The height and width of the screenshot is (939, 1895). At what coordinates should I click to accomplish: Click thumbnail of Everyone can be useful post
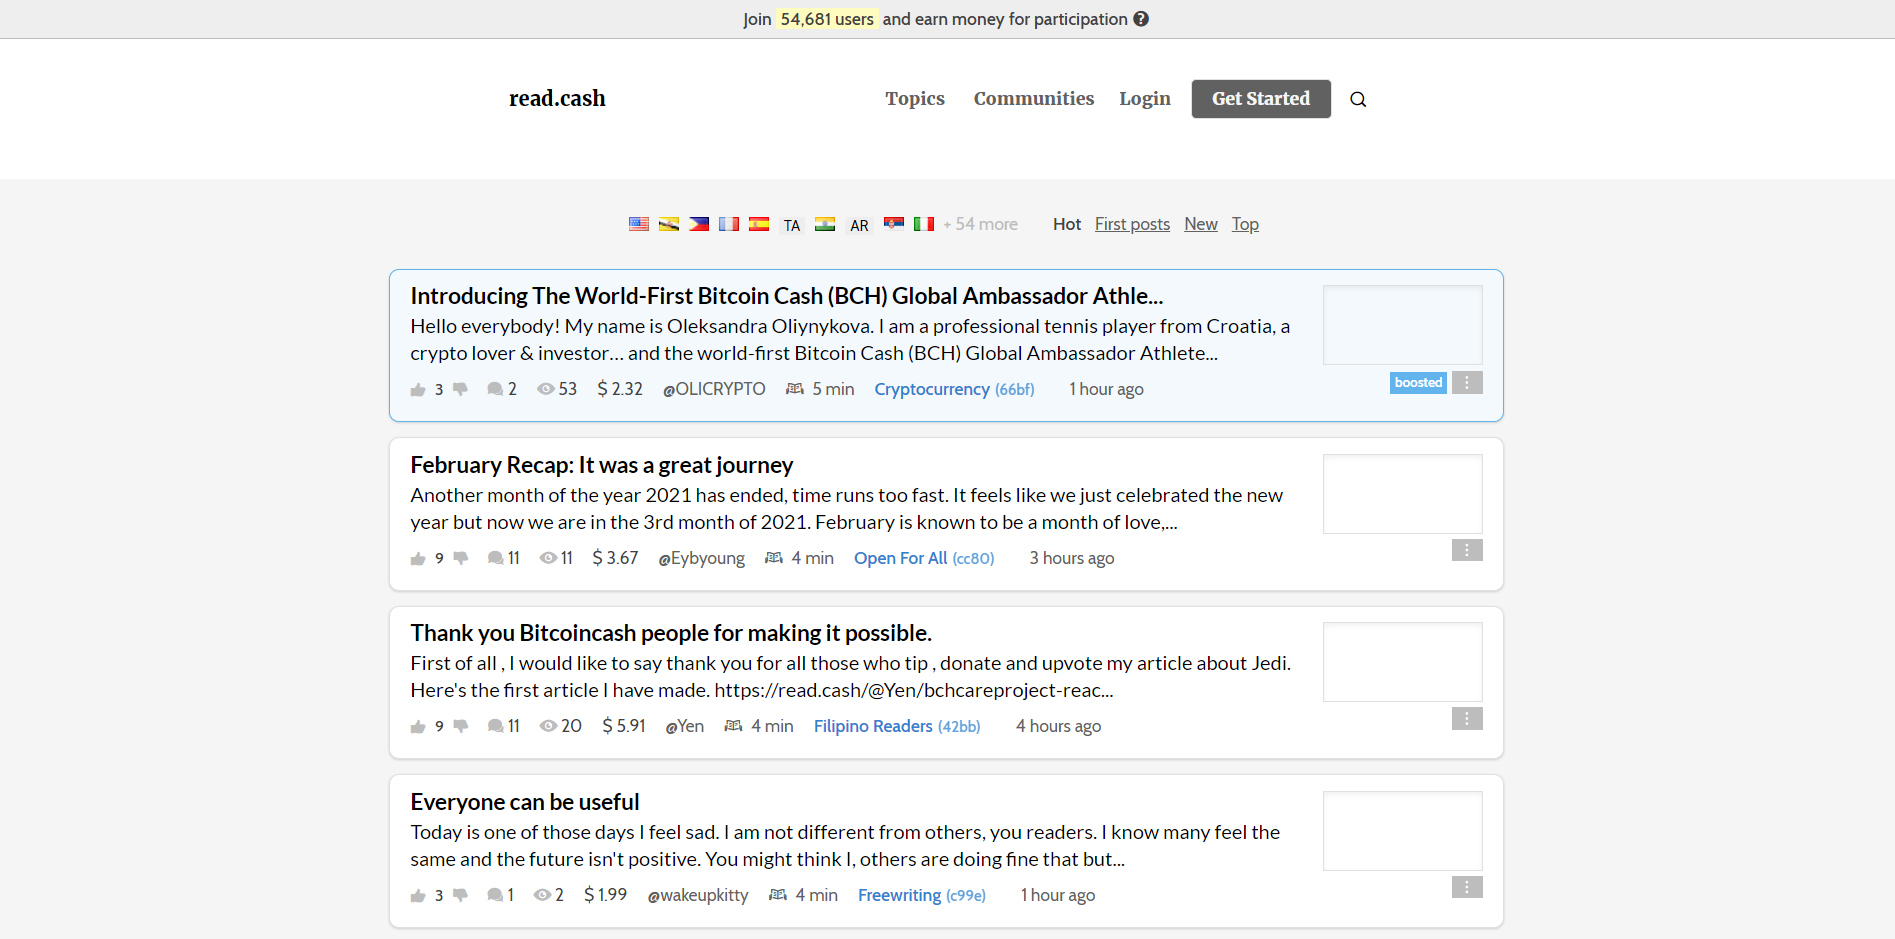(x=1403, y=831)
